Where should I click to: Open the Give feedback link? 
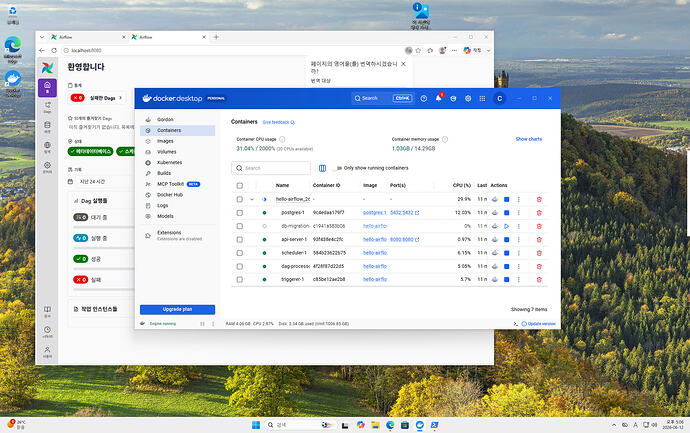(x=279, y=122)
